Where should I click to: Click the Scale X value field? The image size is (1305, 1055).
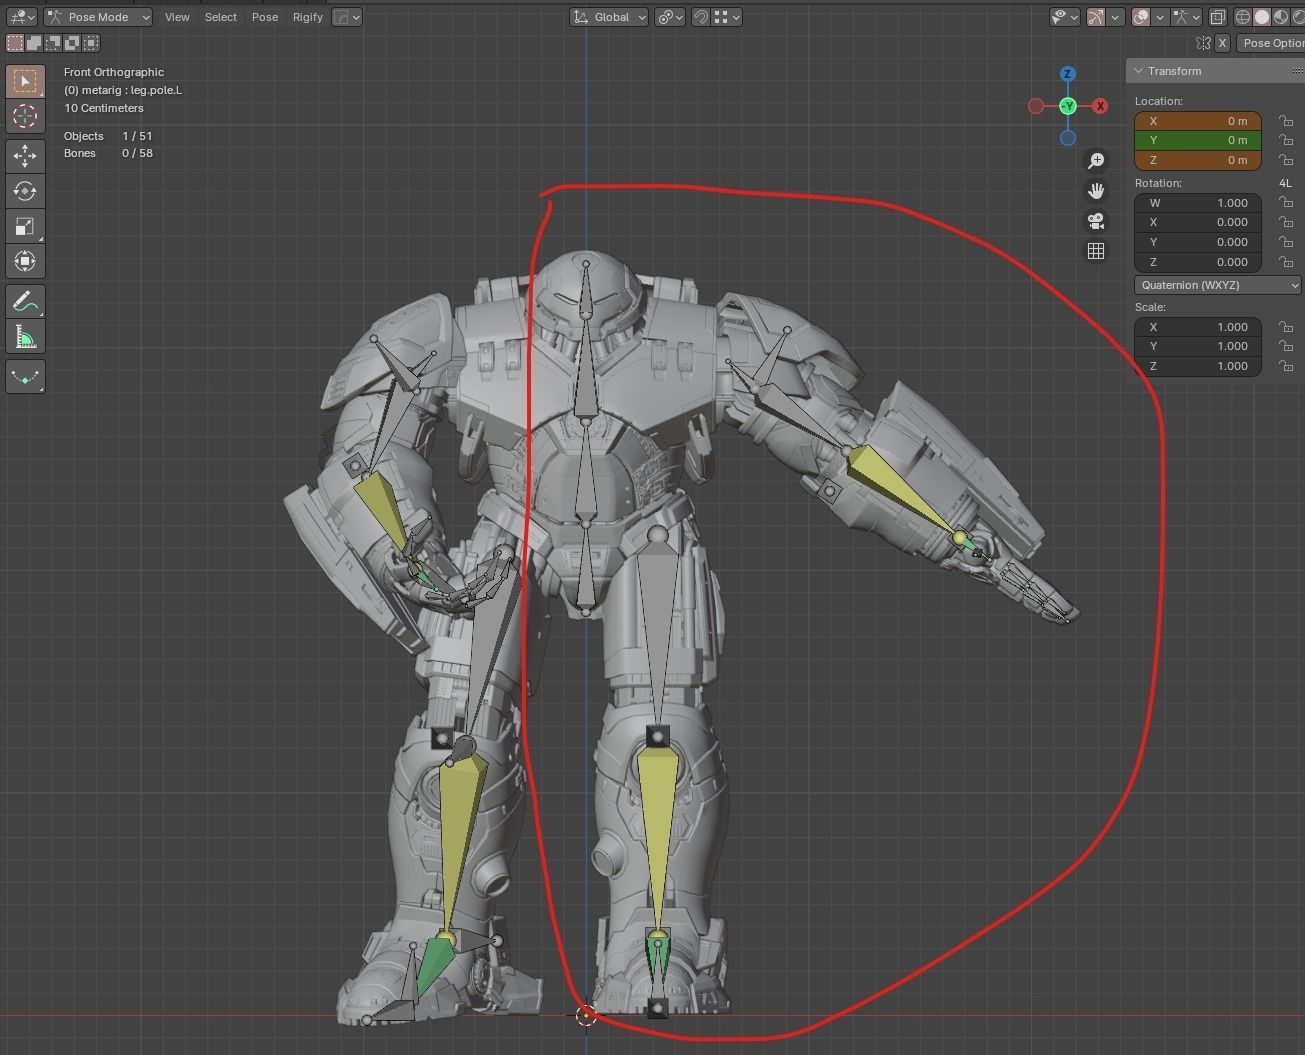1198,327
